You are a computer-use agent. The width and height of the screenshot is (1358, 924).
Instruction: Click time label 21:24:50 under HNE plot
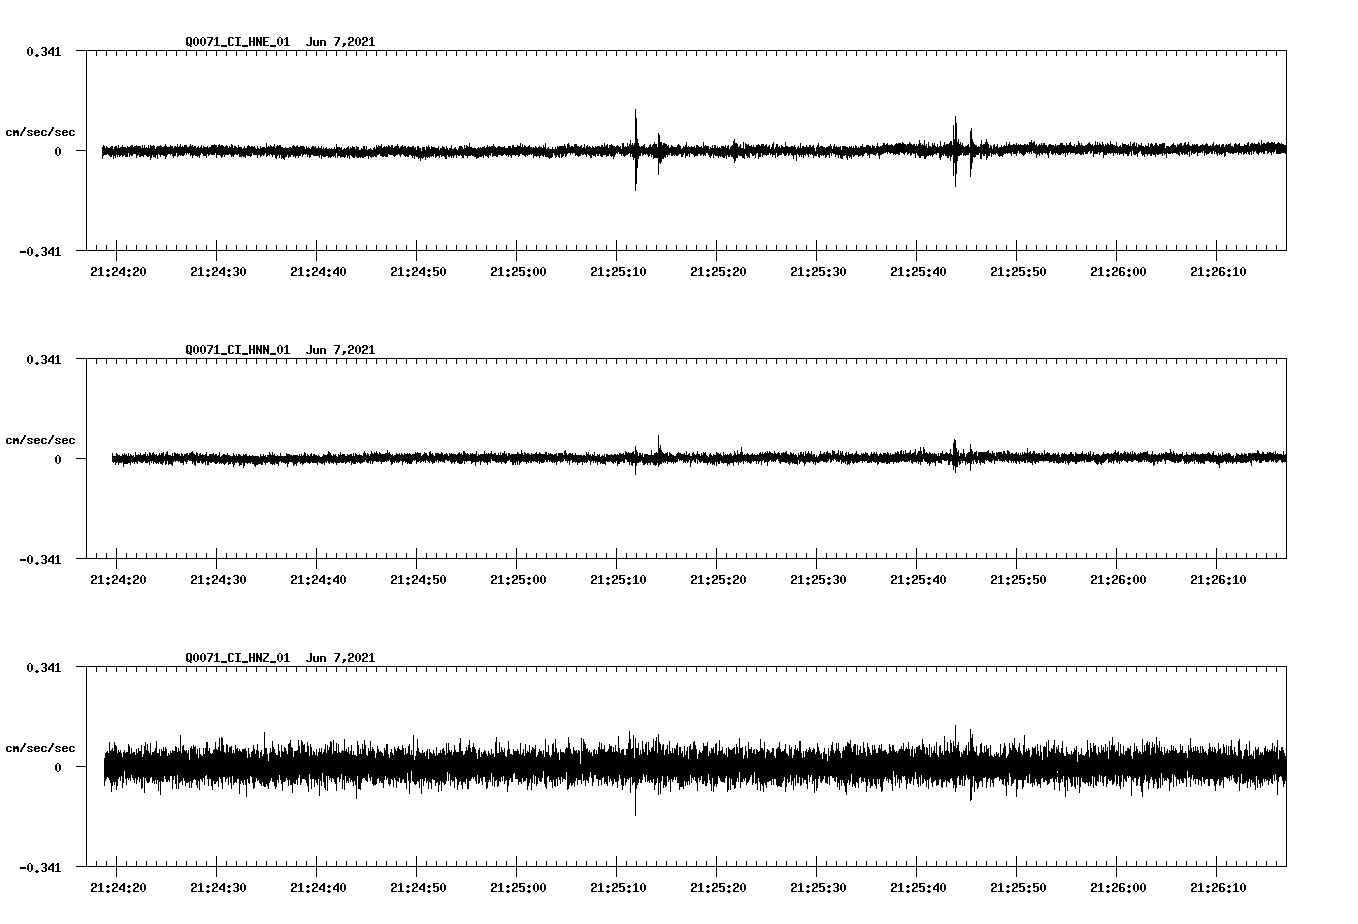coord(418,271)
